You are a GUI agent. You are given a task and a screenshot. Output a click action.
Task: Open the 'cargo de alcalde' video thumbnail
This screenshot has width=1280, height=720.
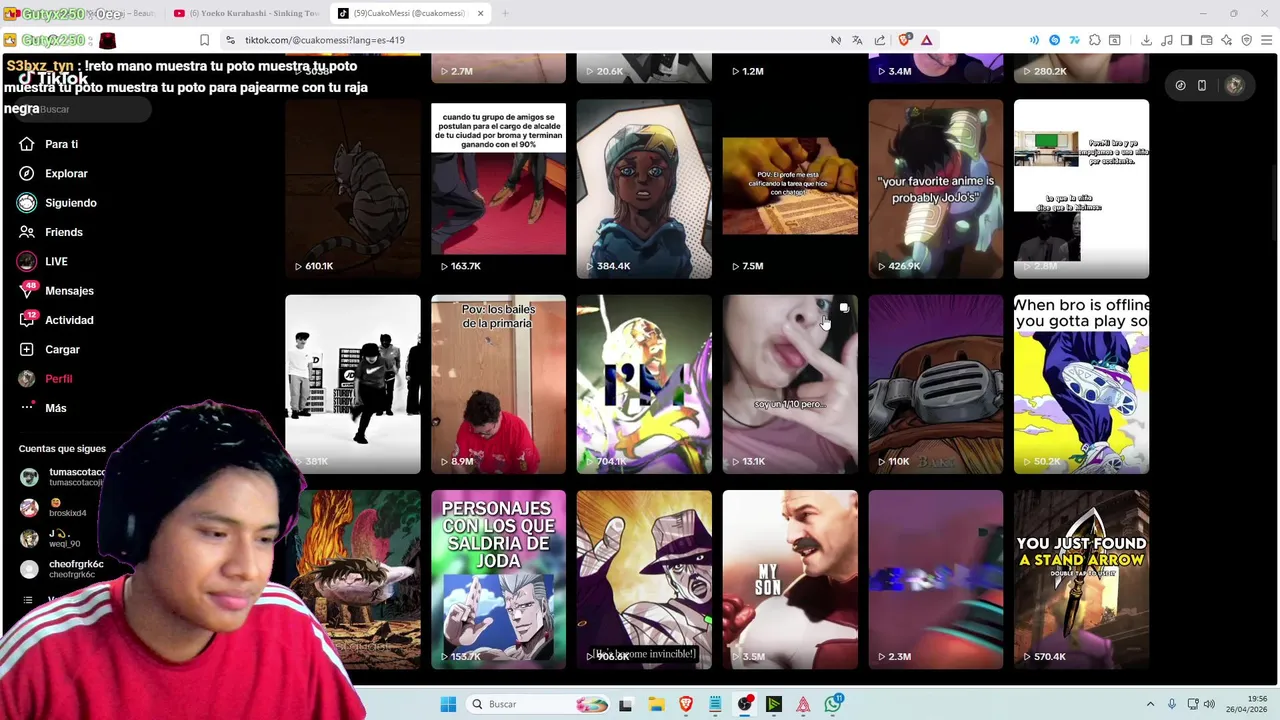tap(498, 188)
